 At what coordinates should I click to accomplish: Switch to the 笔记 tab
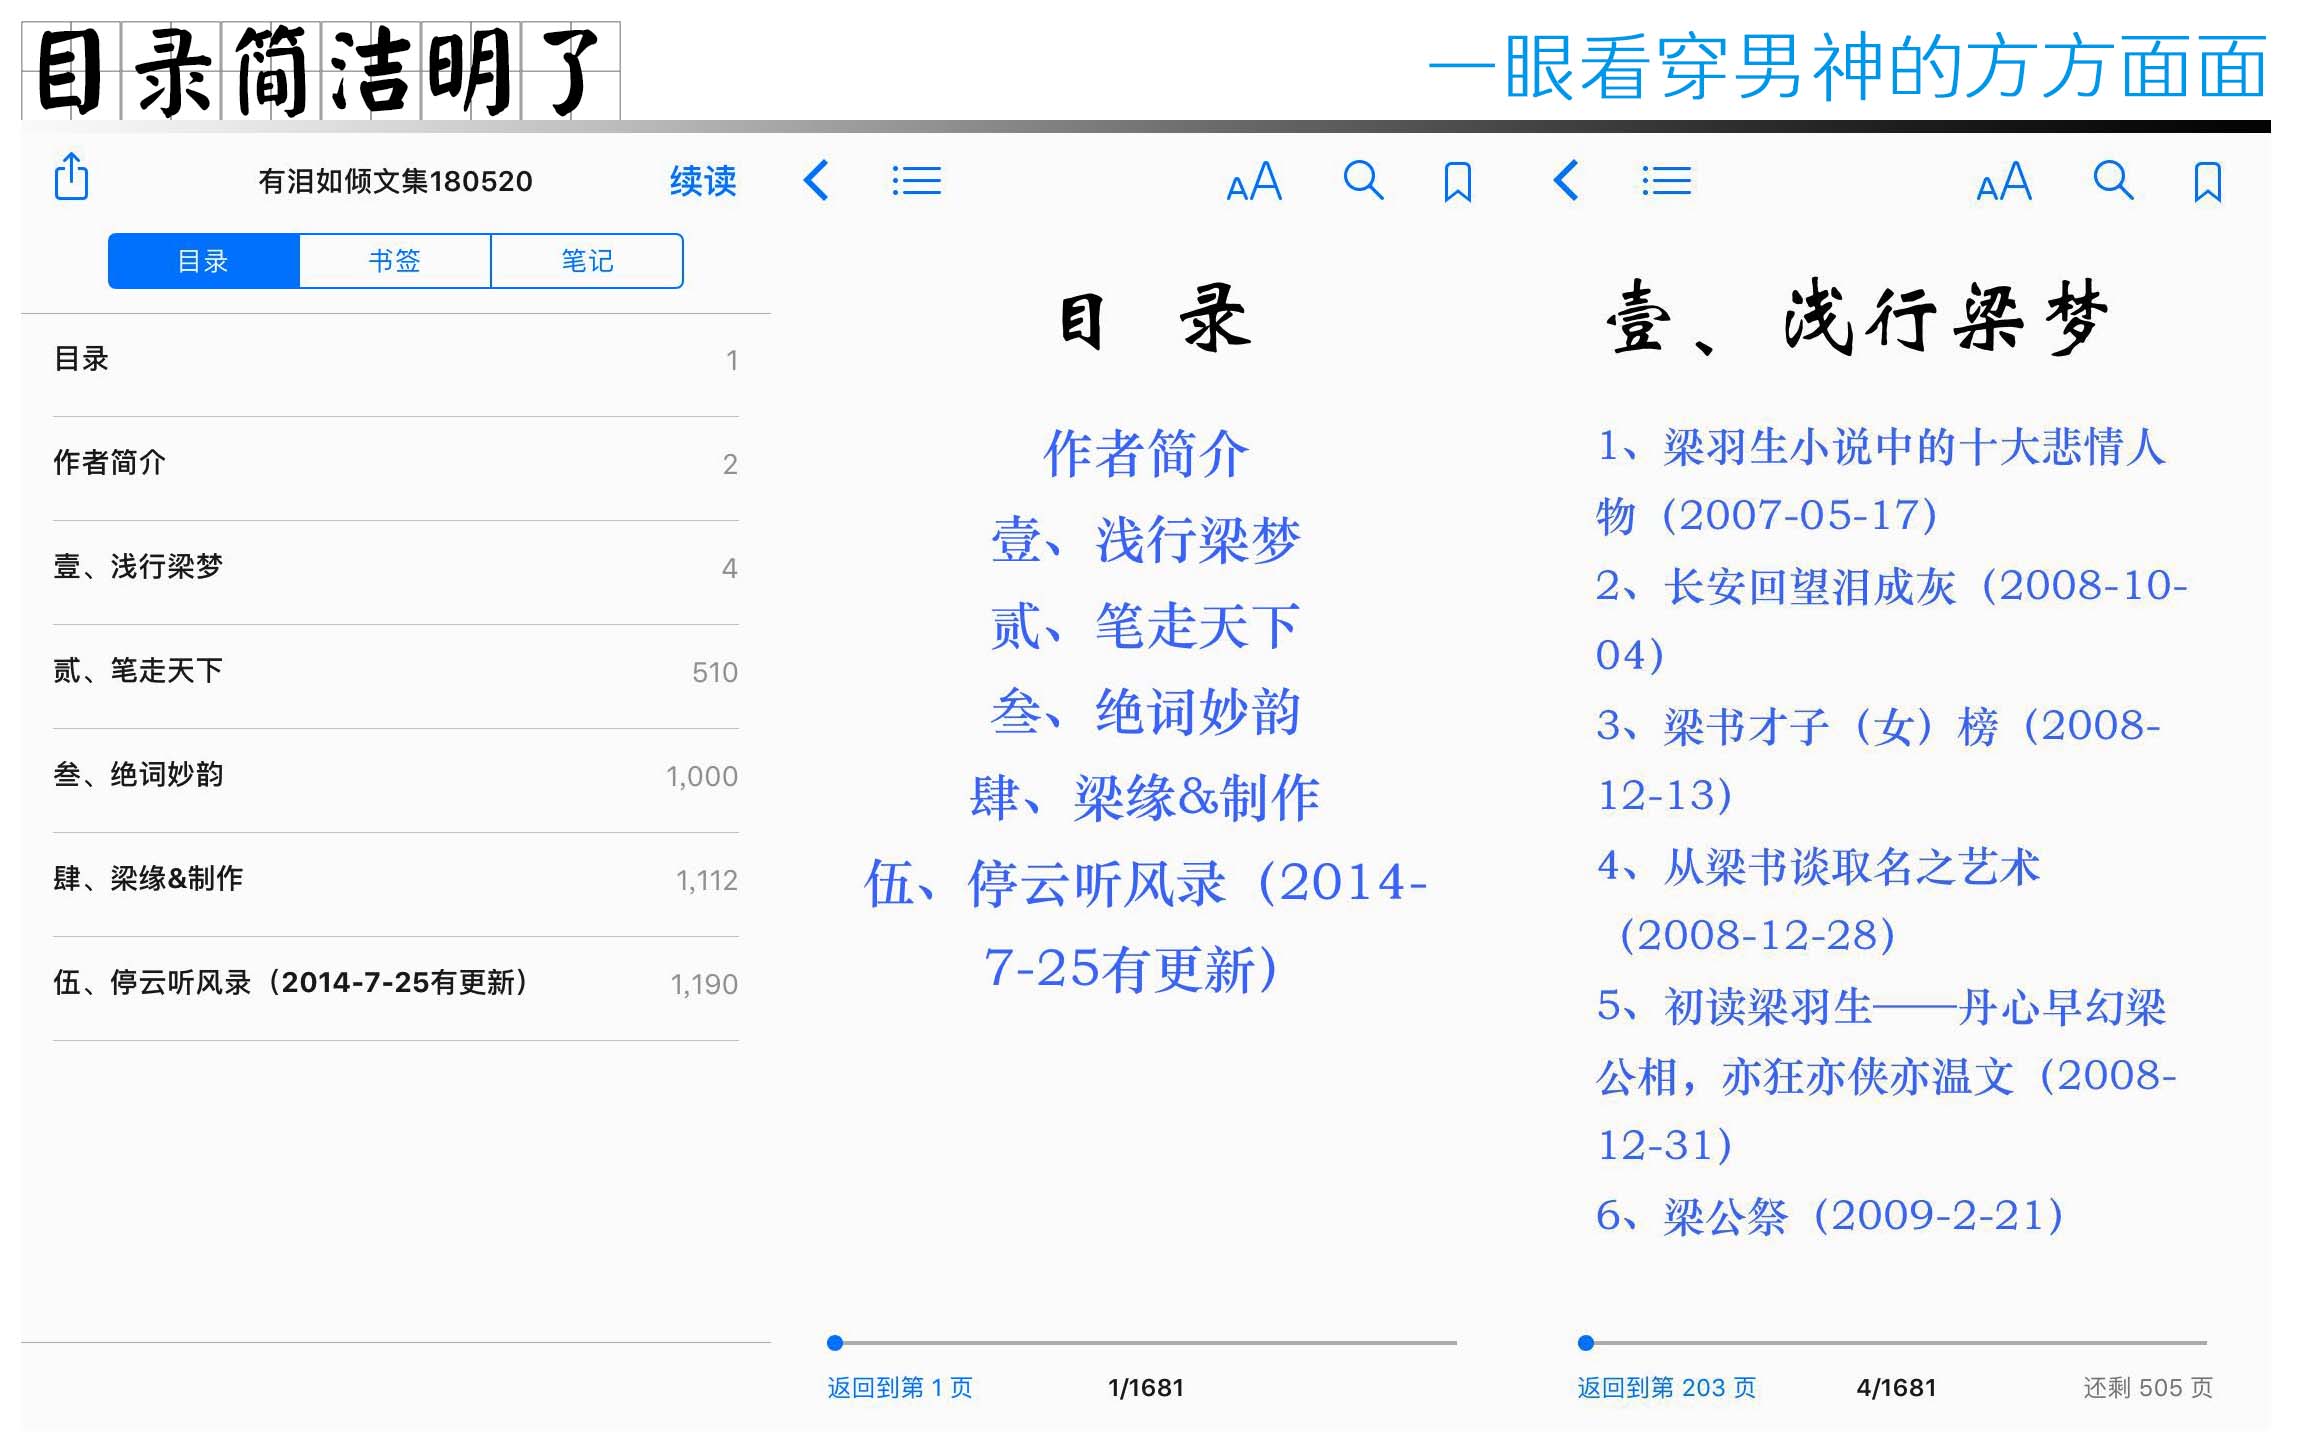[587, 261]
